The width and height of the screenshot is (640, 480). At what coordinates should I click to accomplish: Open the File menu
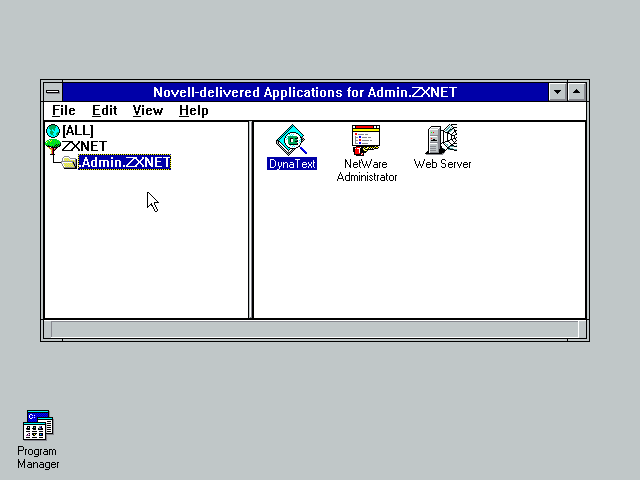click(63, 111)
